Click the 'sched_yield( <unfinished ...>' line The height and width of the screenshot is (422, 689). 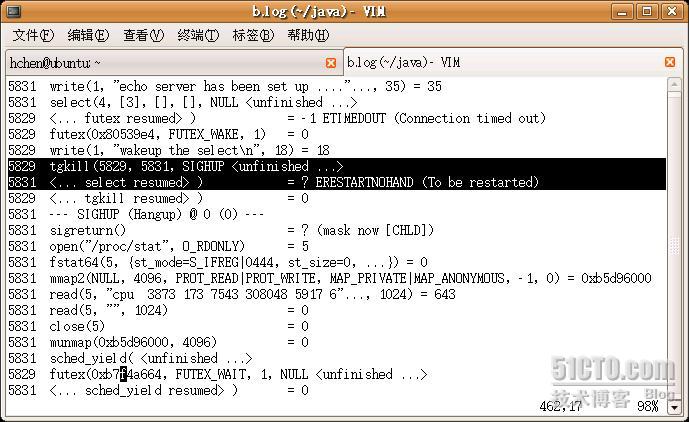pos(131,358)
